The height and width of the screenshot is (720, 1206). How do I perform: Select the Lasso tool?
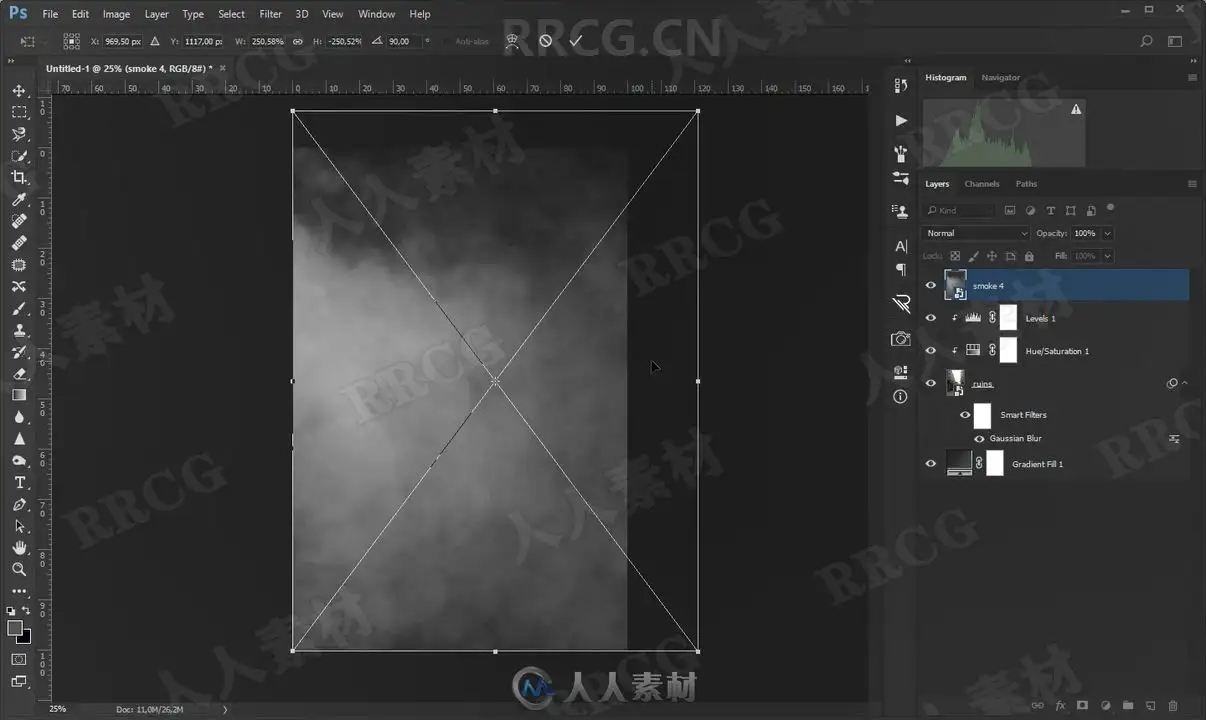pos(19,134)
